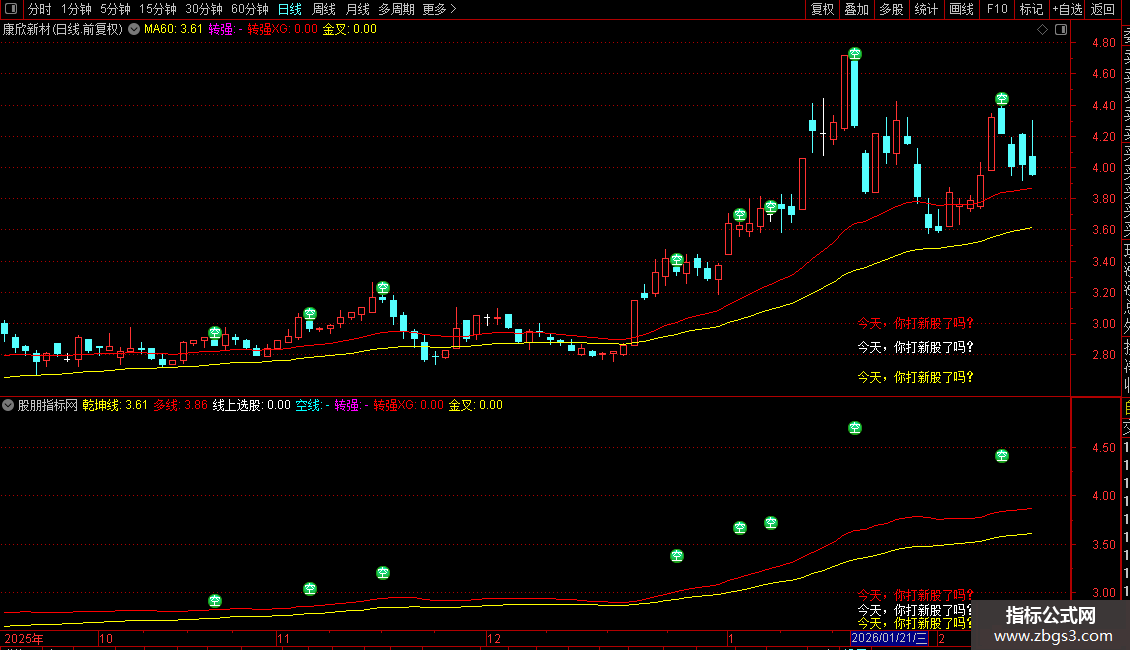Viewport: 1130px width, 650px height.
Task: Click the 多线: 3.86 label
Action: click(180, 405)
